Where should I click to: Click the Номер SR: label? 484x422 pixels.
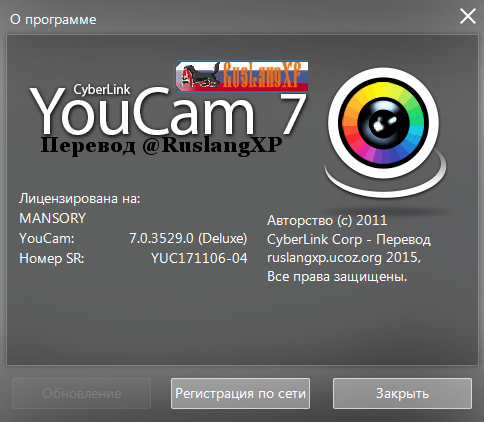coord(52,258)
